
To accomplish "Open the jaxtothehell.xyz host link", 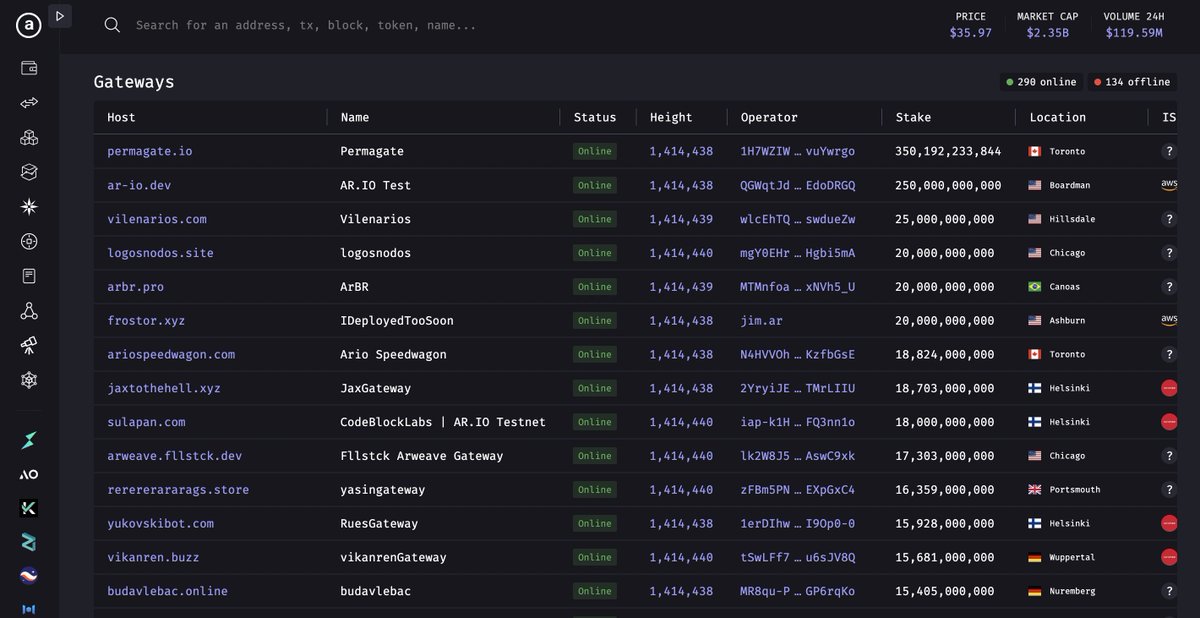I will (164, 388).
